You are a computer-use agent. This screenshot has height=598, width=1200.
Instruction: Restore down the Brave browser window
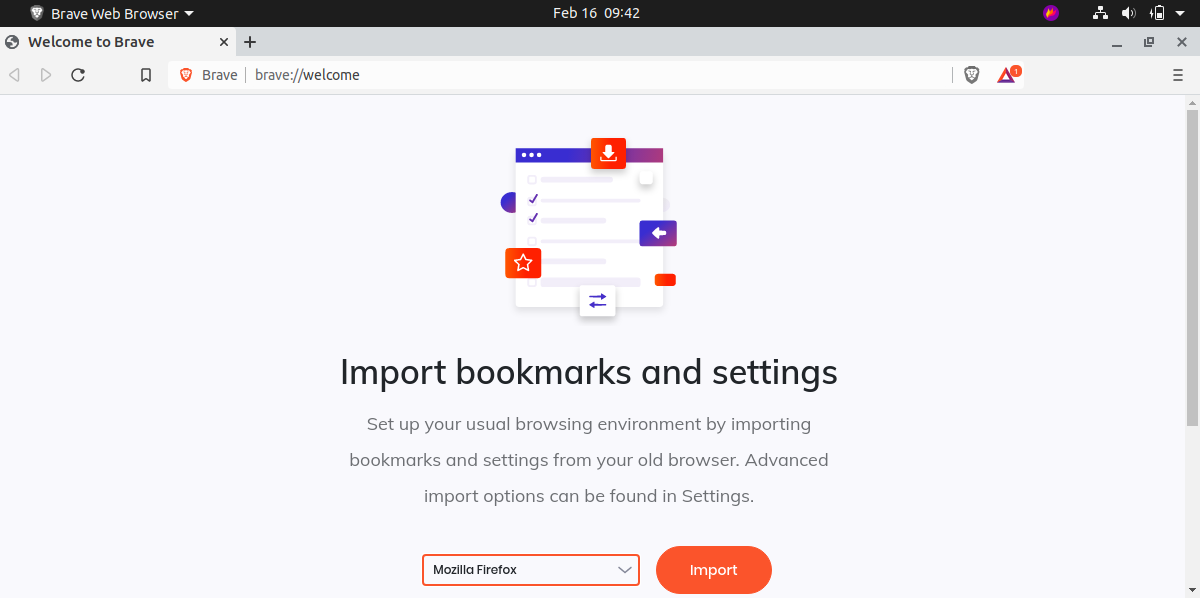pyautogui.click(x=1149, y=42)
